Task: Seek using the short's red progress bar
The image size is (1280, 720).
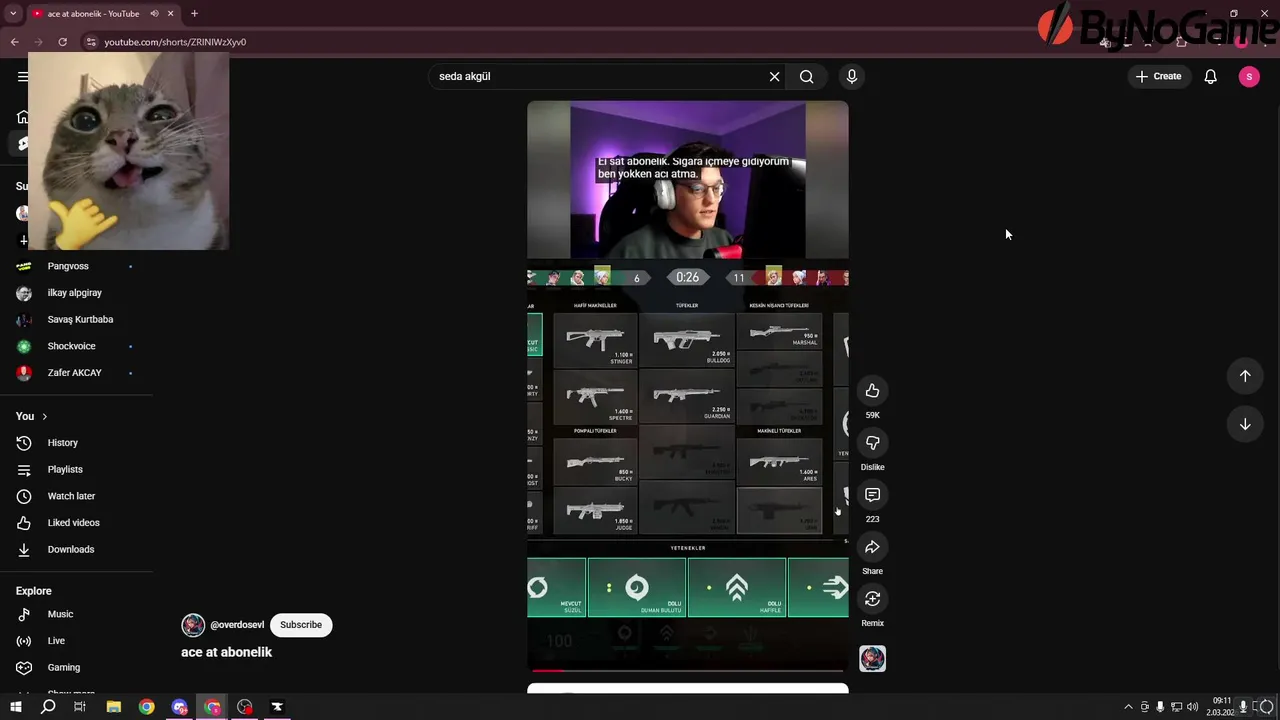Action: click(688, 670)
